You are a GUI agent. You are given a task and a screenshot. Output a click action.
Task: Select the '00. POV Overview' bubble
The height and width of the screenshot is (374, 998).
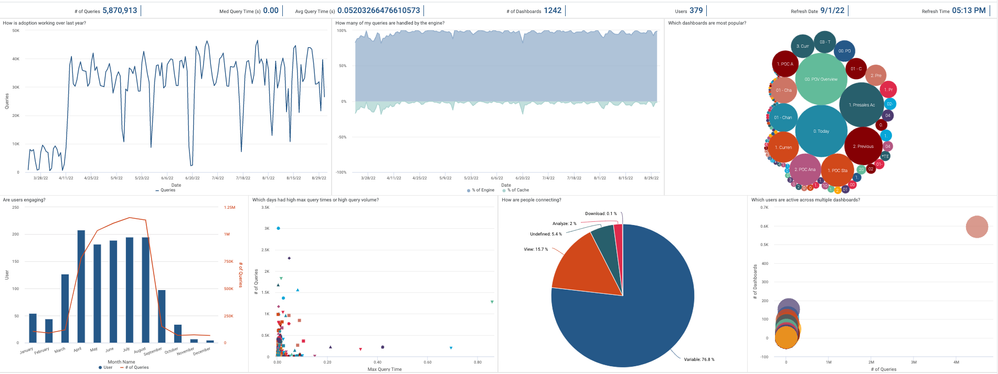coord(820,80)
